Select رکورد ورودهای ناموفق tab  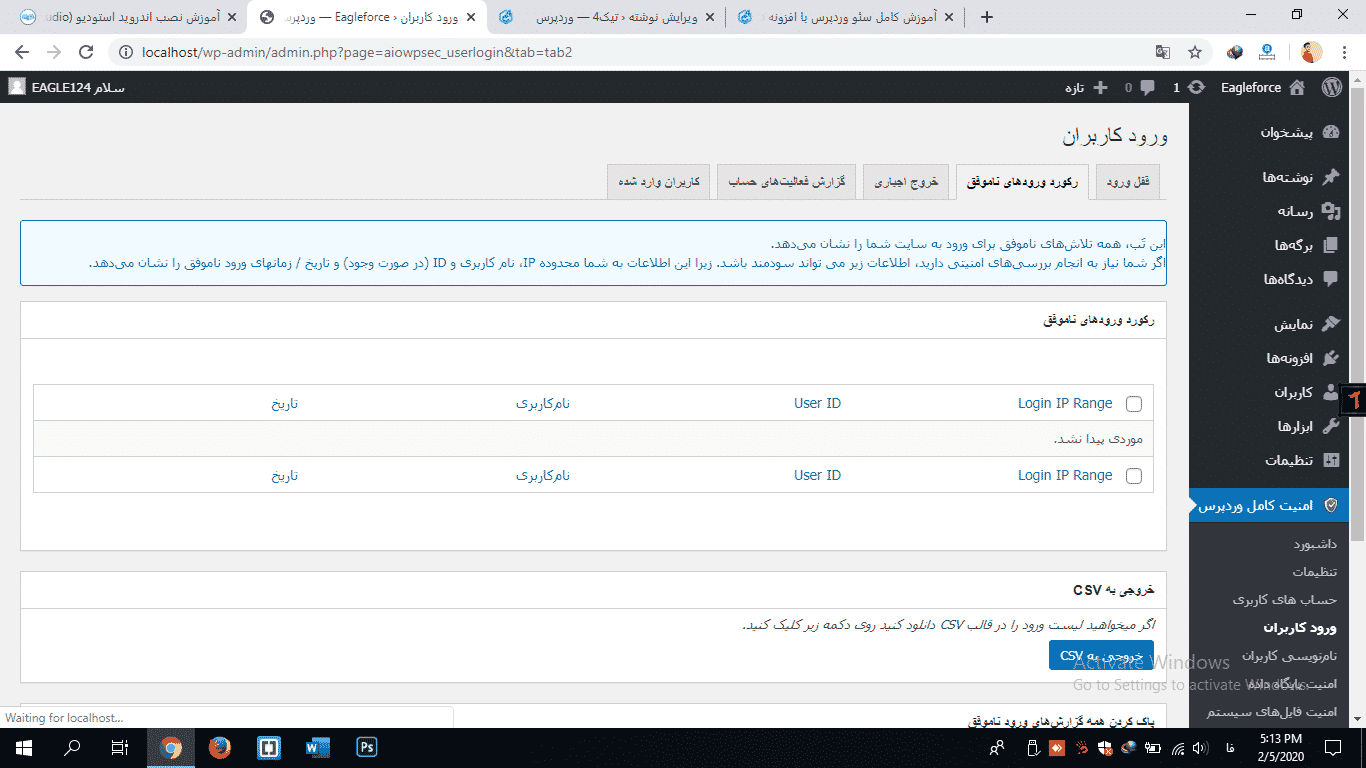[x=1022, y=182]
